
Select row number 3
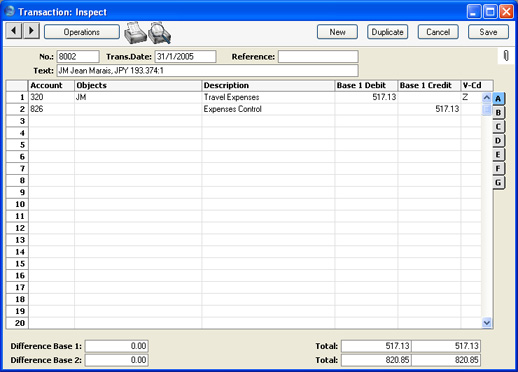coord(17,121)
